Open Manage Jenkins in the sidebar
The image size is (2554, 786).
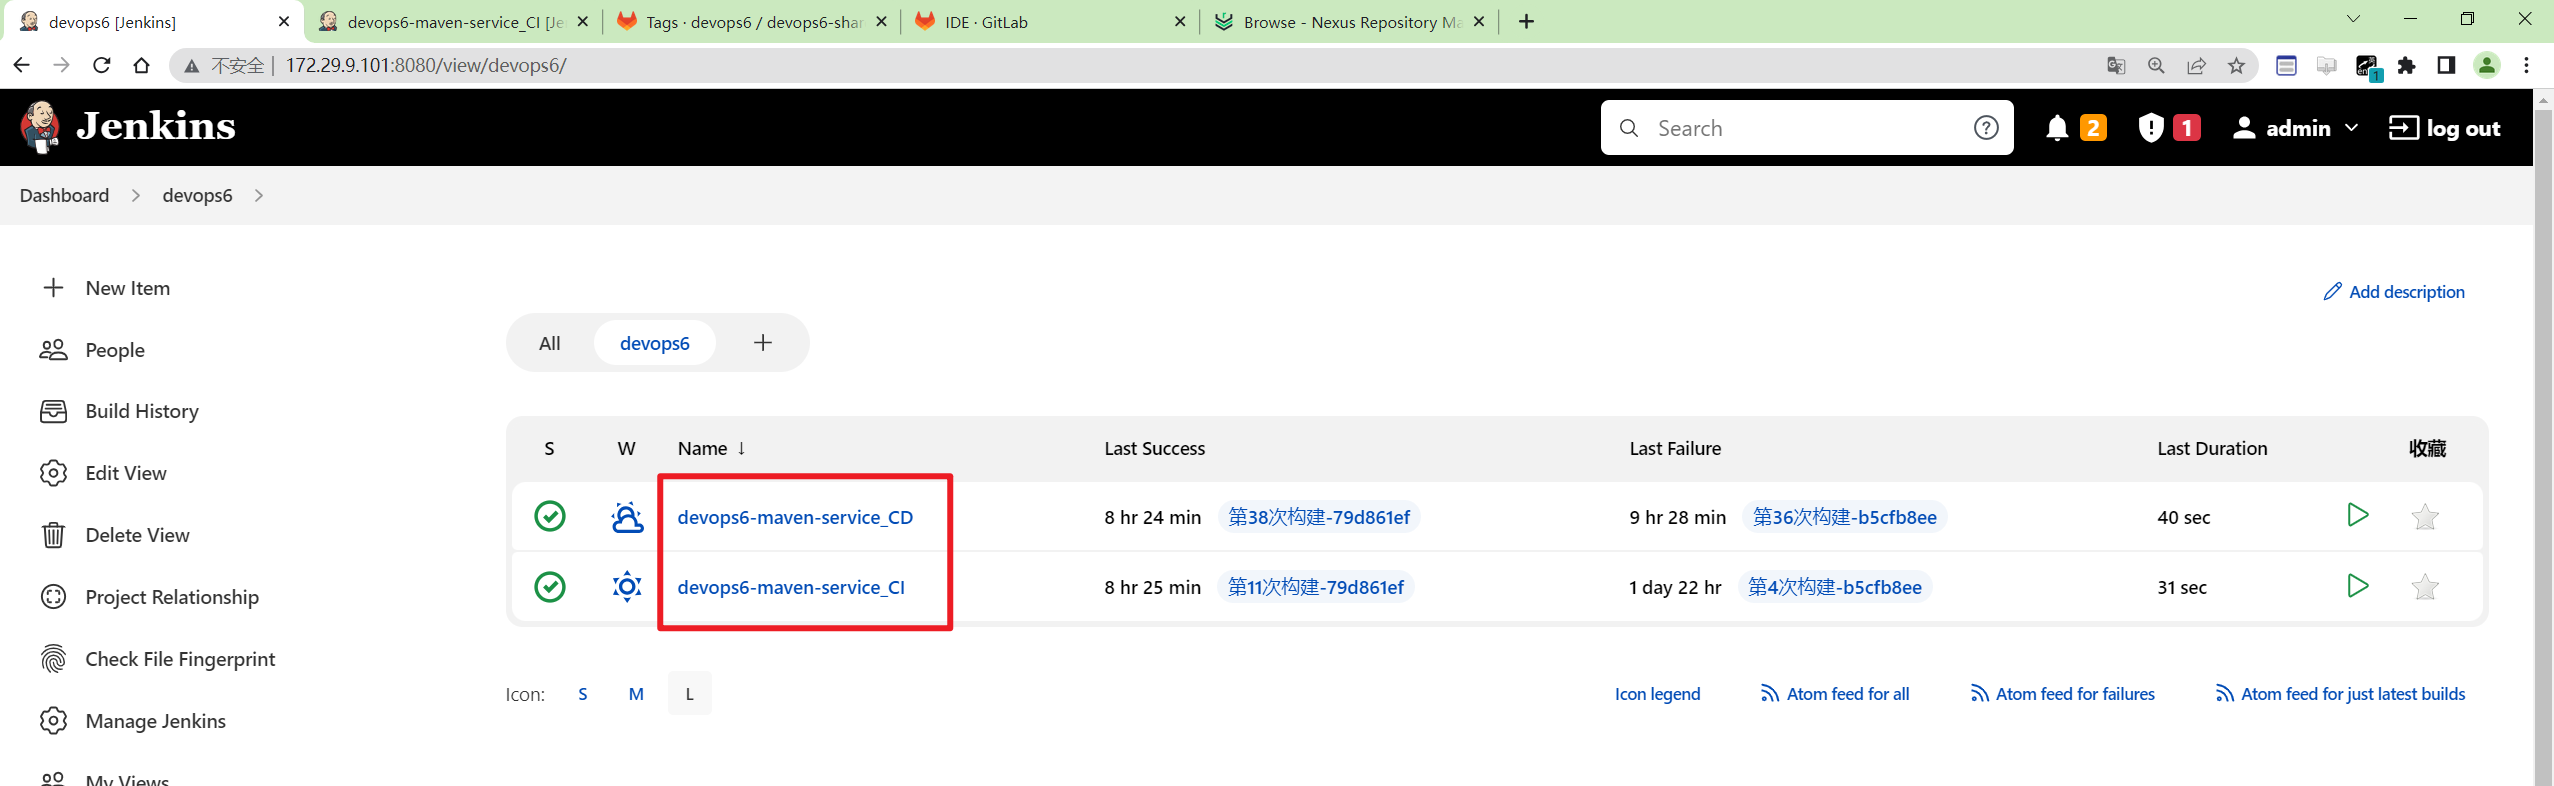[155, 721]
